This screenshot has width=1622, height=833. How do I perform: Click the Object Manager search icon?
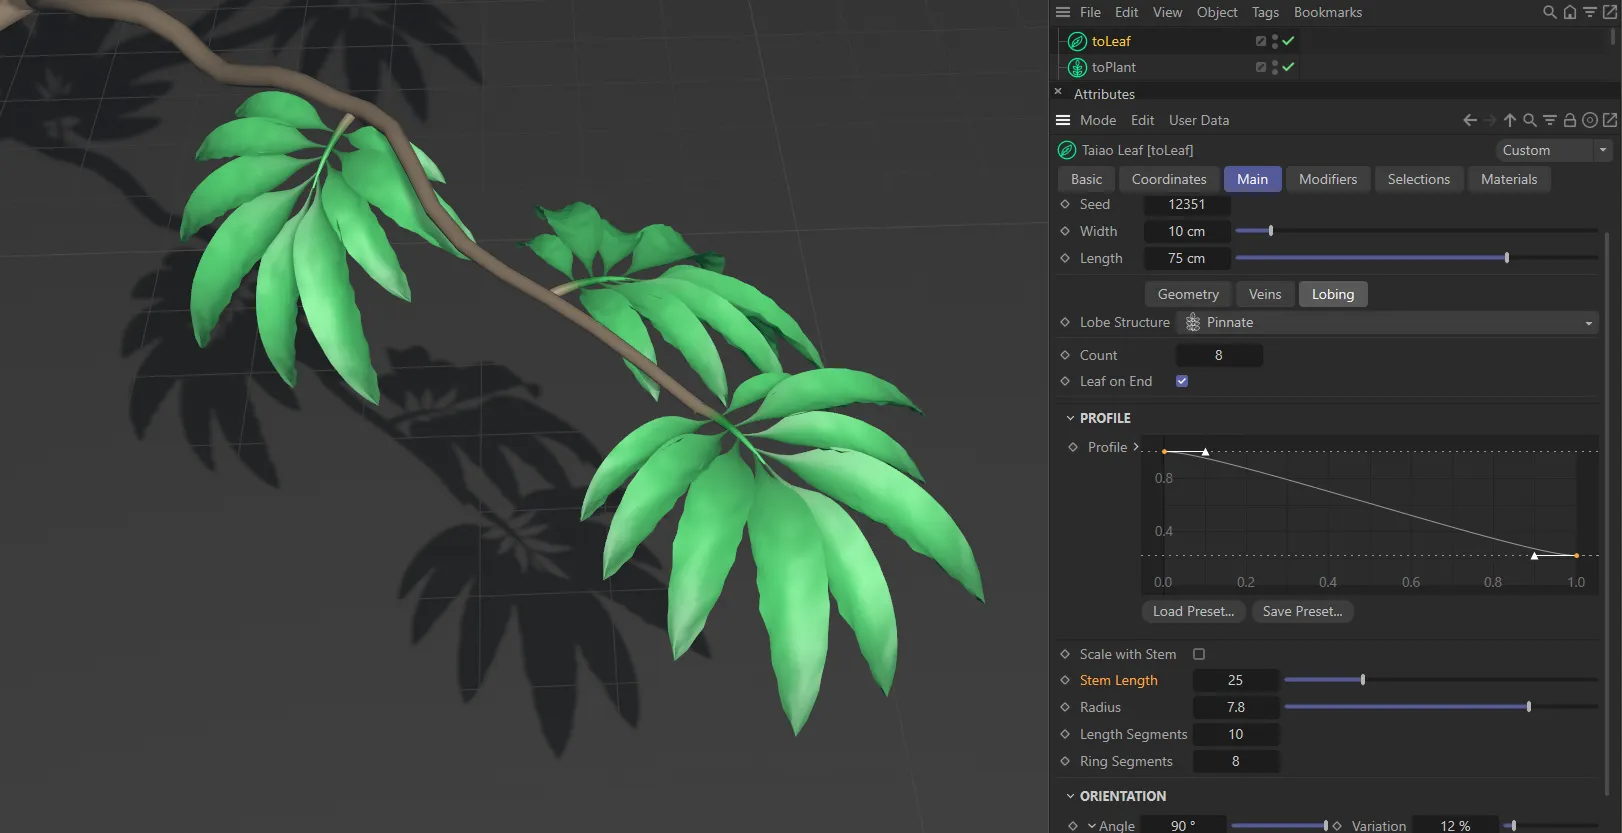[x=1550, y=12]
